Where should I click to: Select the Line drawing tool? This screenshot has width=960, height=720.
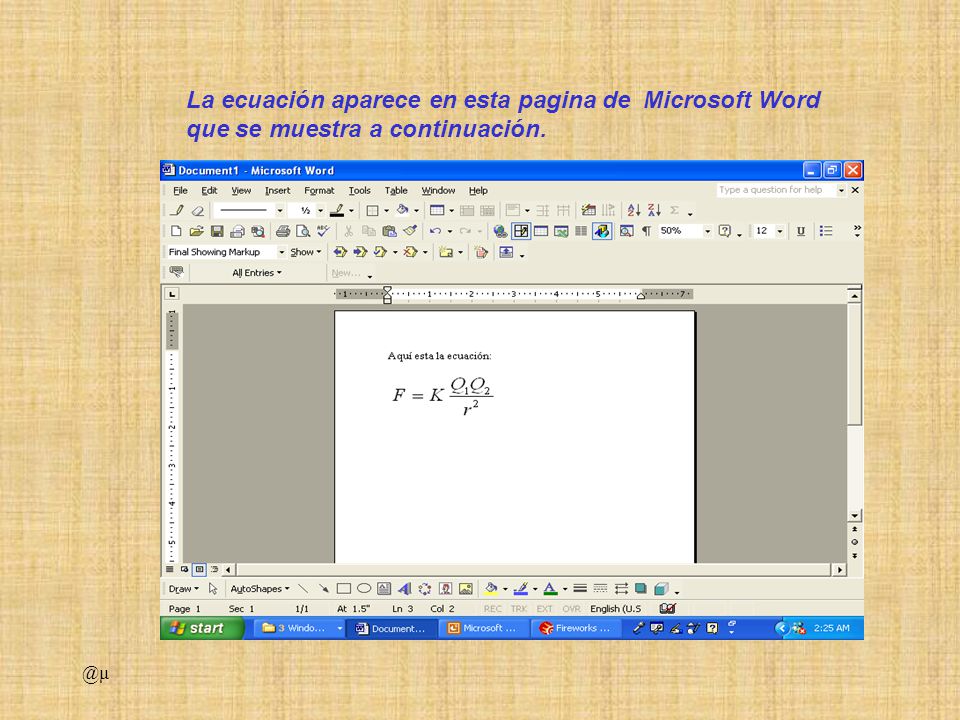(x=303, y=588)
